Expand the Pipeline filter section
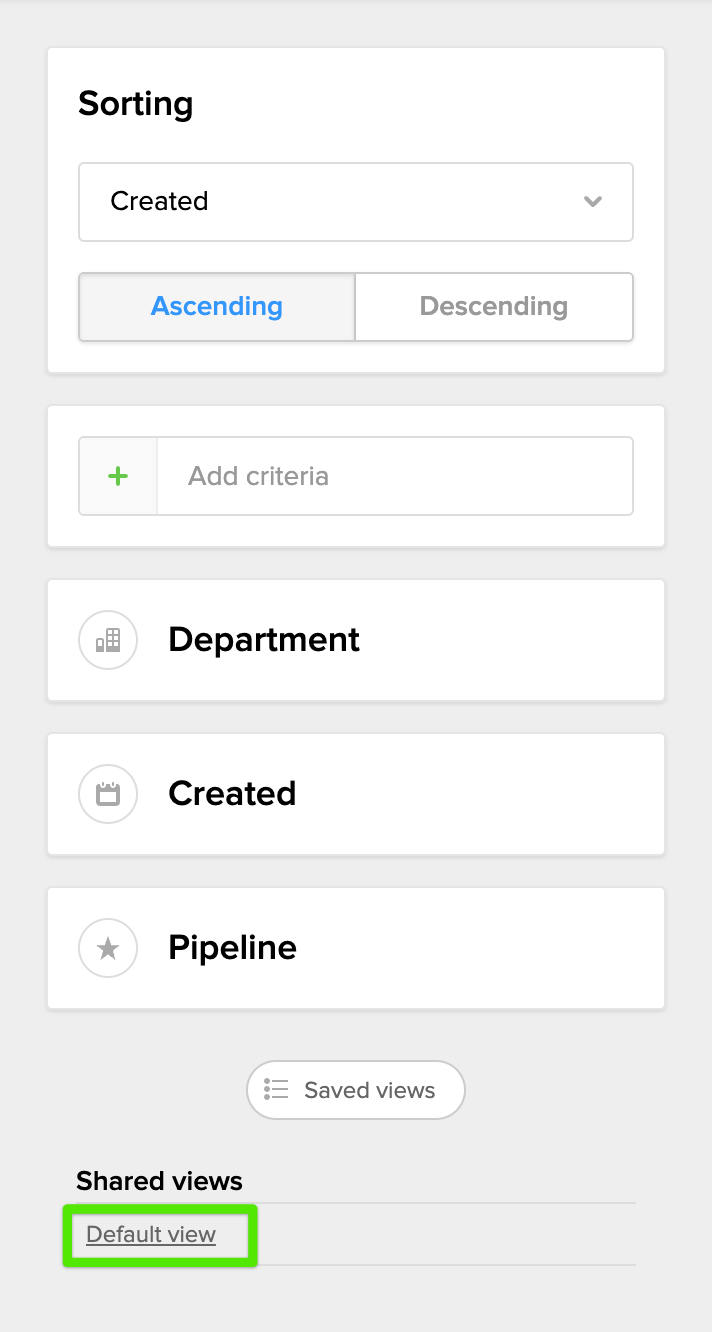 point(232,948)
